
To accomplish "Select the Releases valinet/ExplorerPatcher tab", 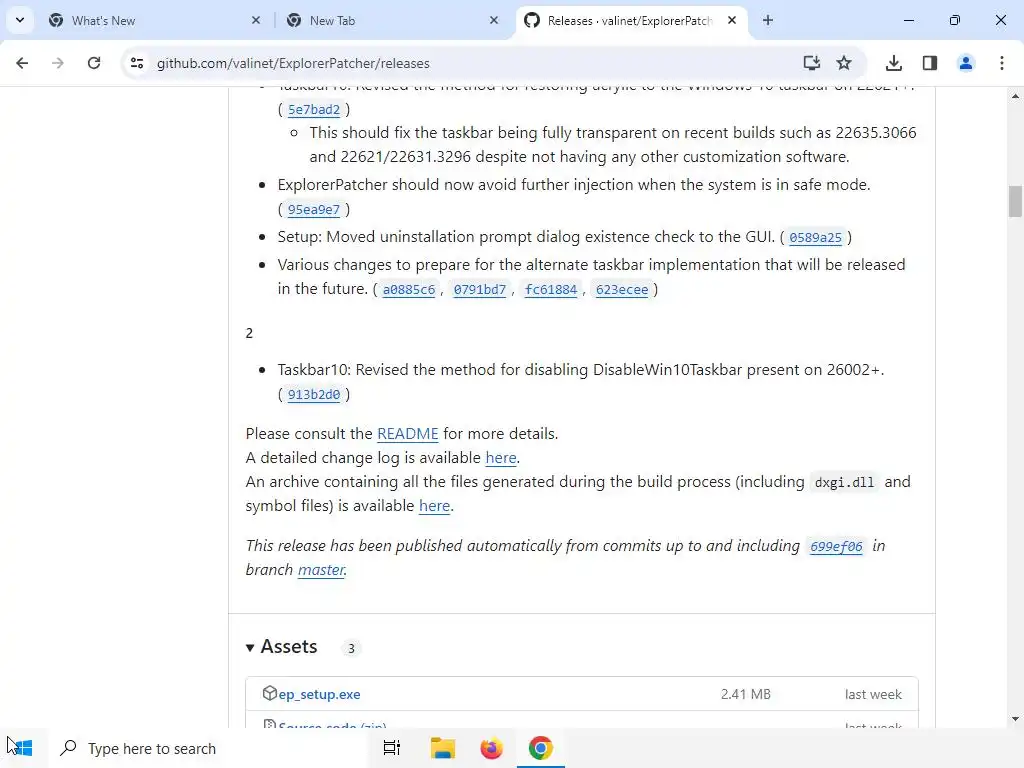I will click(x=630, y=21).
